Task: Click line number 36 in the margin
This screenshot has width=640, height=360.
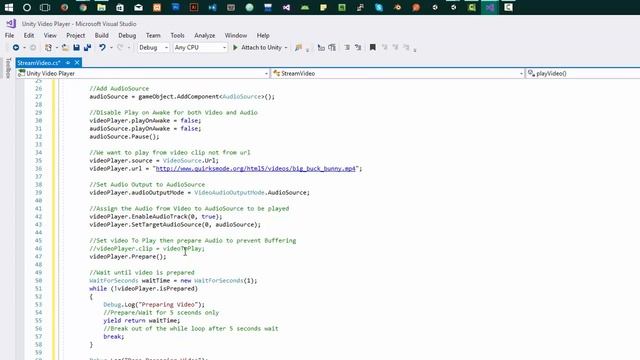Action: point(38,169)
